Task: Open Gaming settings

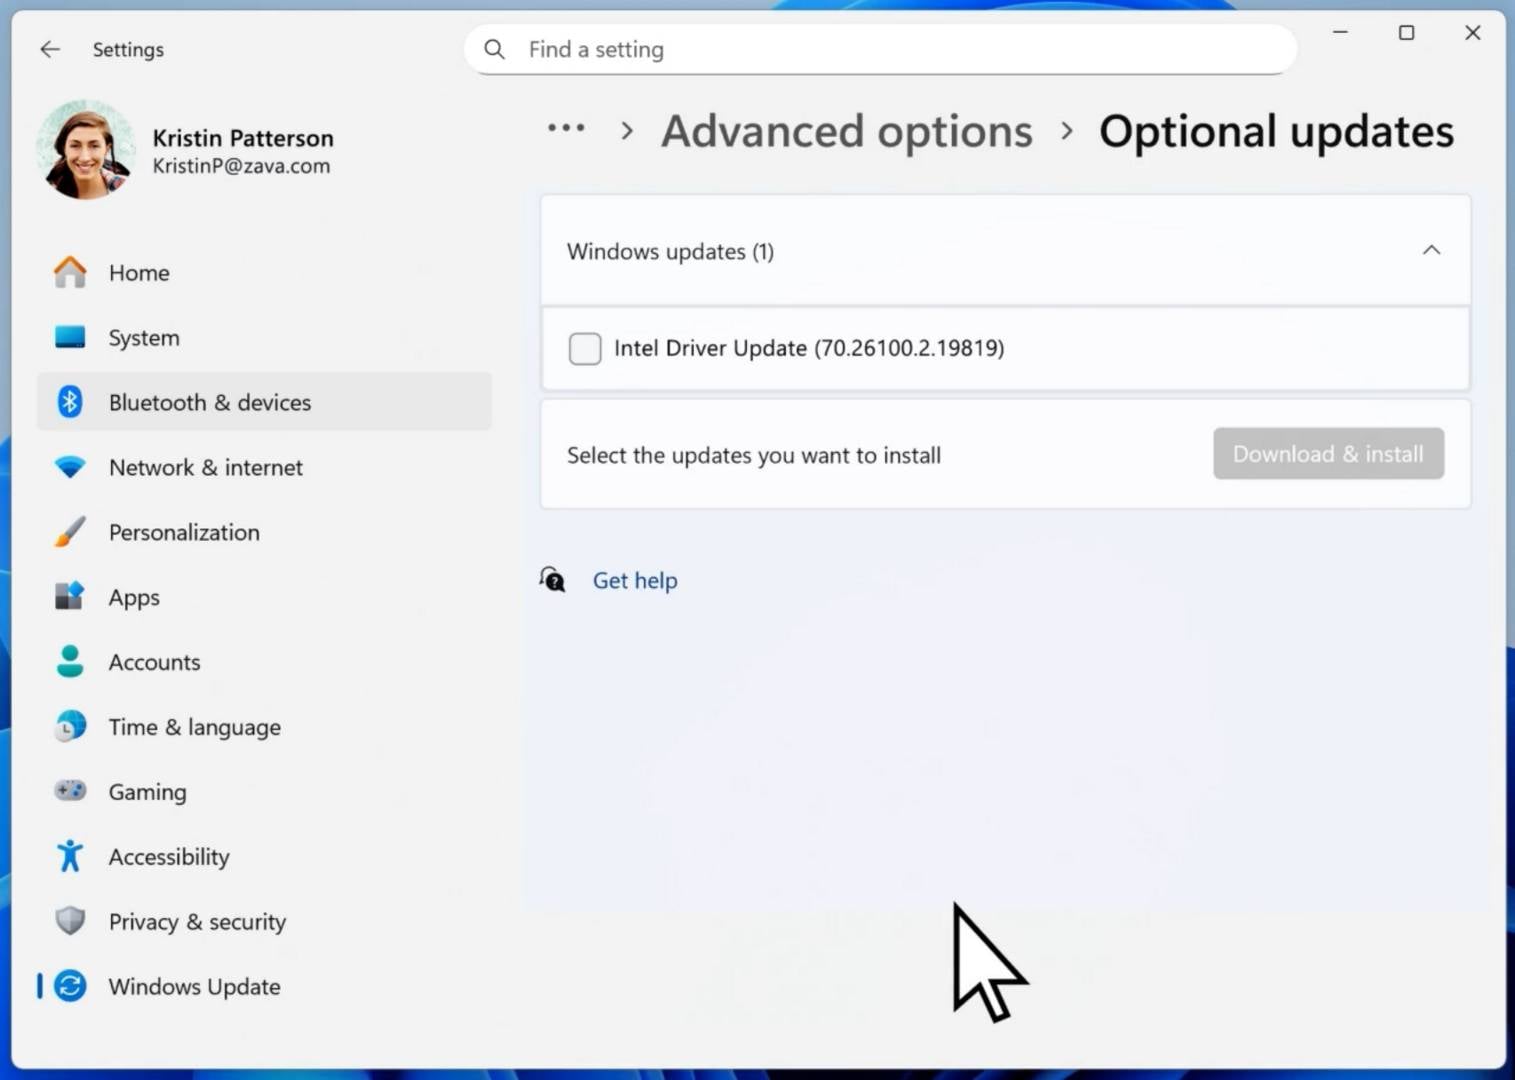Action: [264, 791]
